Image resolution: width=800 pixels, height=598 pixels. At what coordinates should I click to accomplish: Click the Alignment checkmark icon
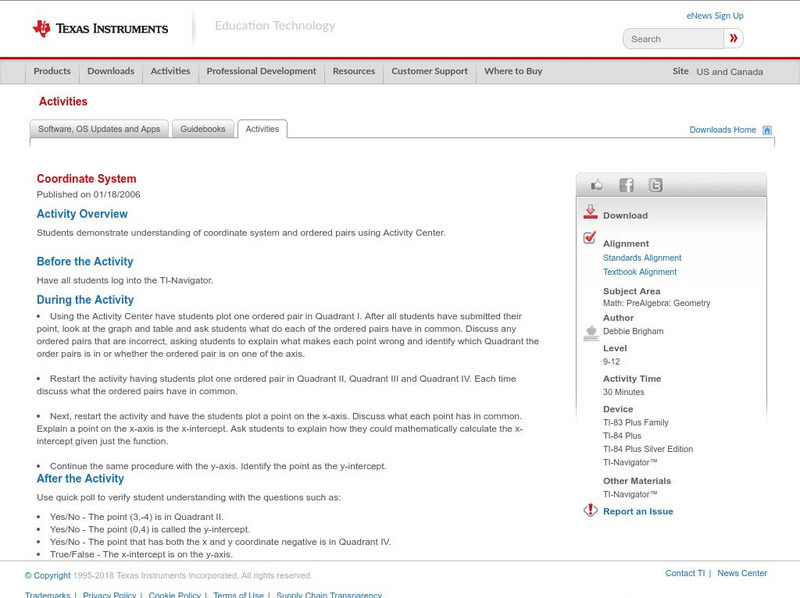coord(590,237)
